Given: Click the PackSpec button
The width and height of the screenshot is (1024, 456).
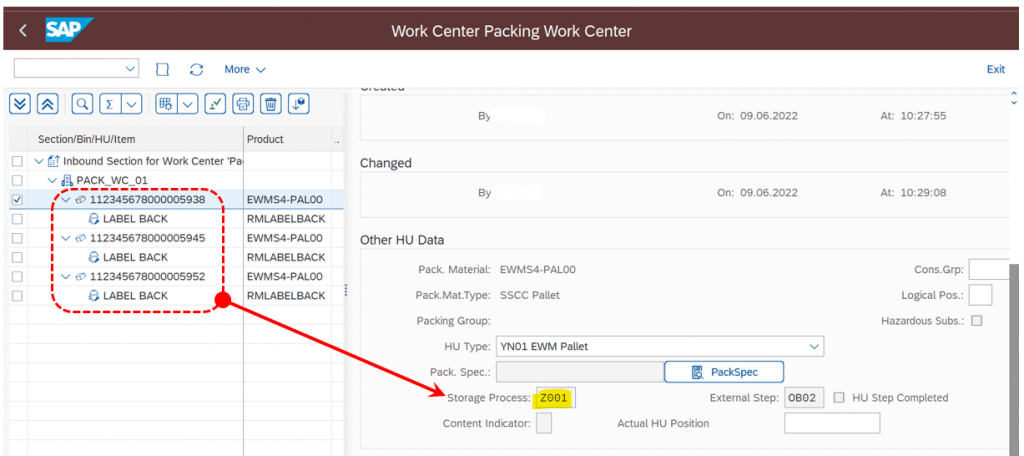Looking at the screenshot, I should pos(724,372).
